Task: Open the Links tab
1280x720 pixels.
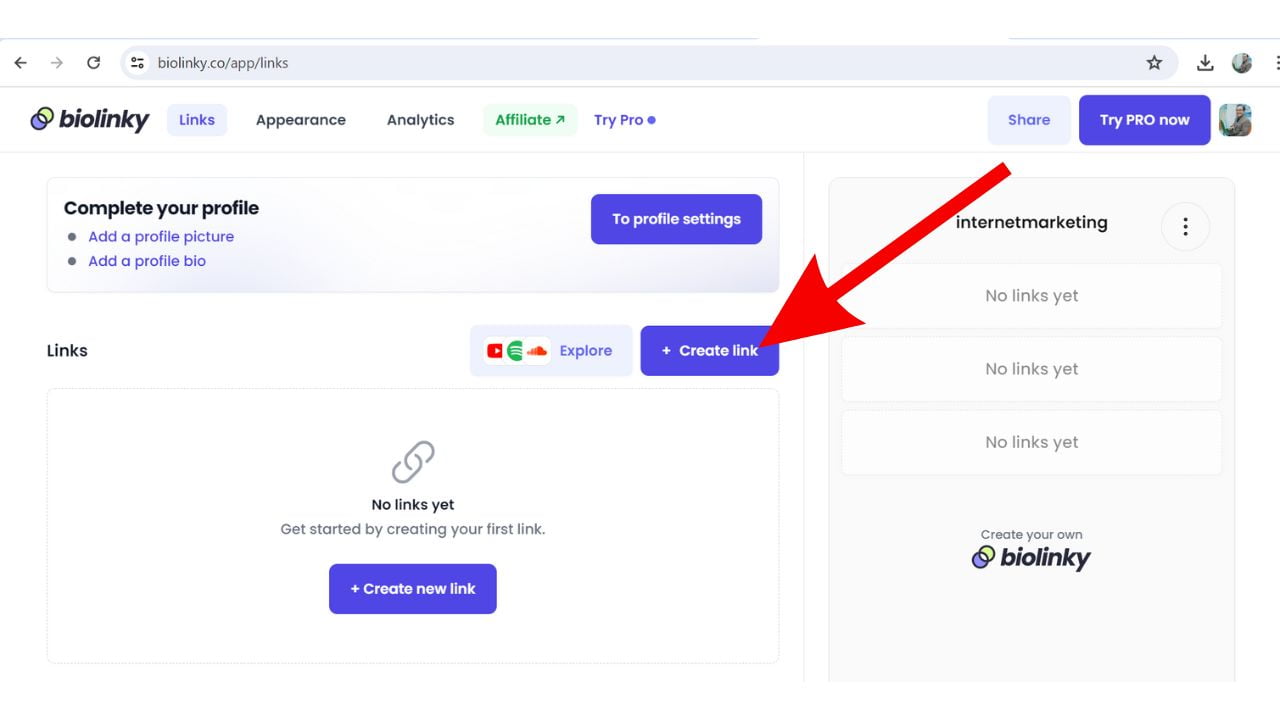Action: 197,120
